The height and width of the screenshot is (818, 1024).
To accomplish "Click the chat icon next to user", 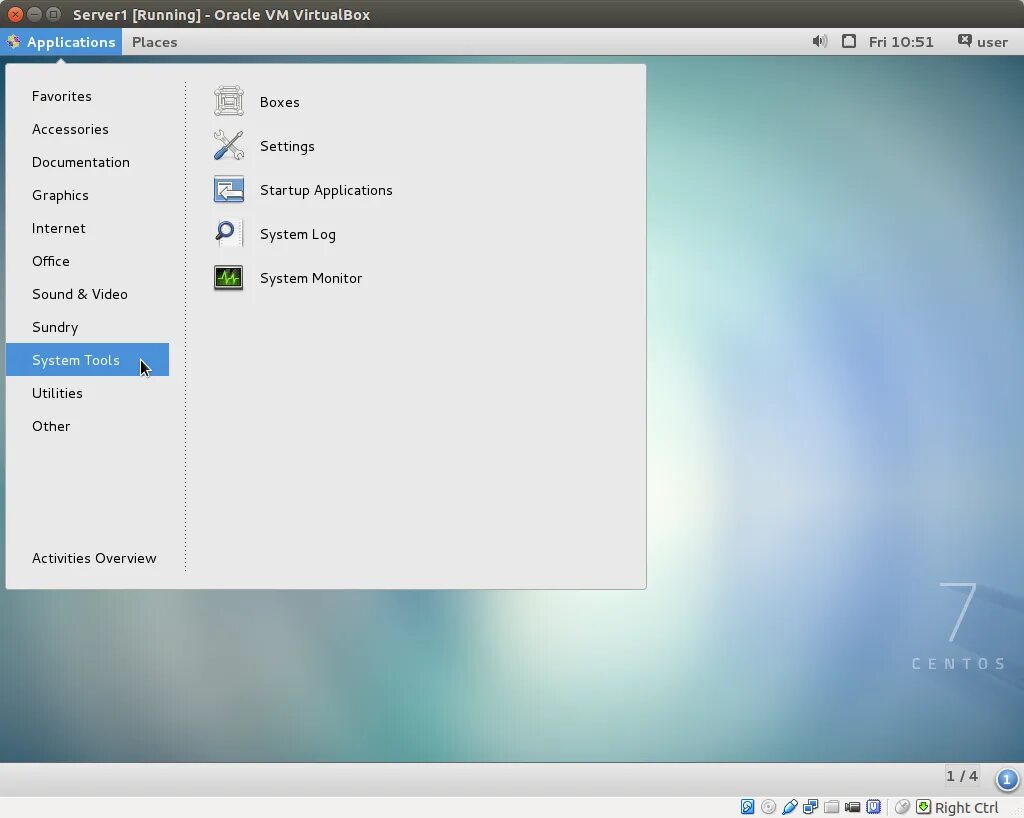I will [964, 41].
